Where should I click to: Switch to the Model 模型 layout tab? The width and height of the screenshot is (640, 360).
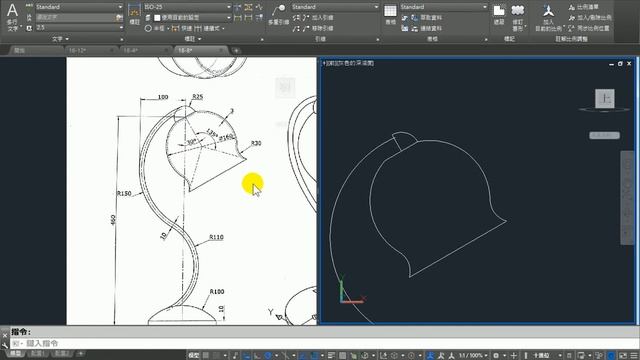16,353
